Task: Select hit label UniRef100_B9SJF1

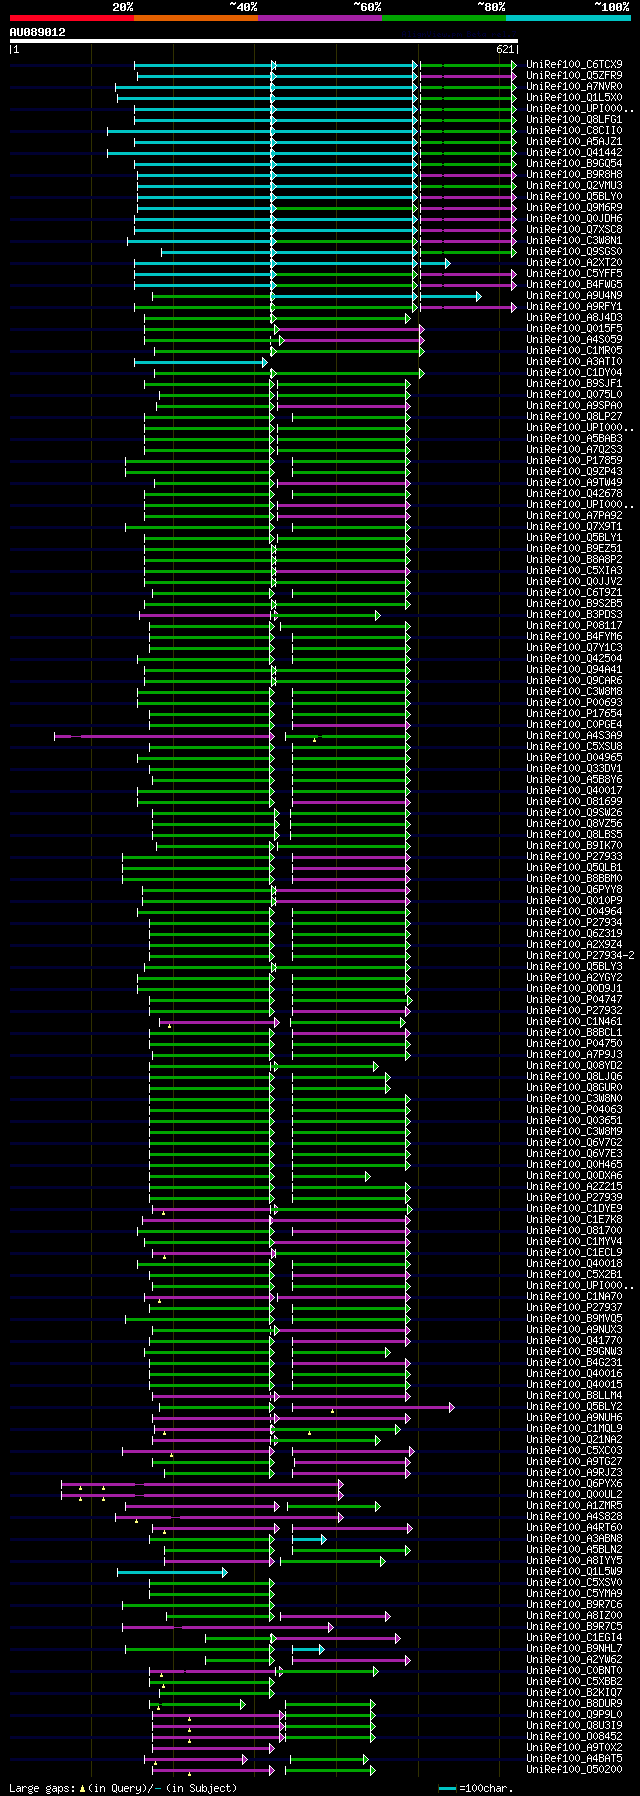Action: [x=574, y=384]
